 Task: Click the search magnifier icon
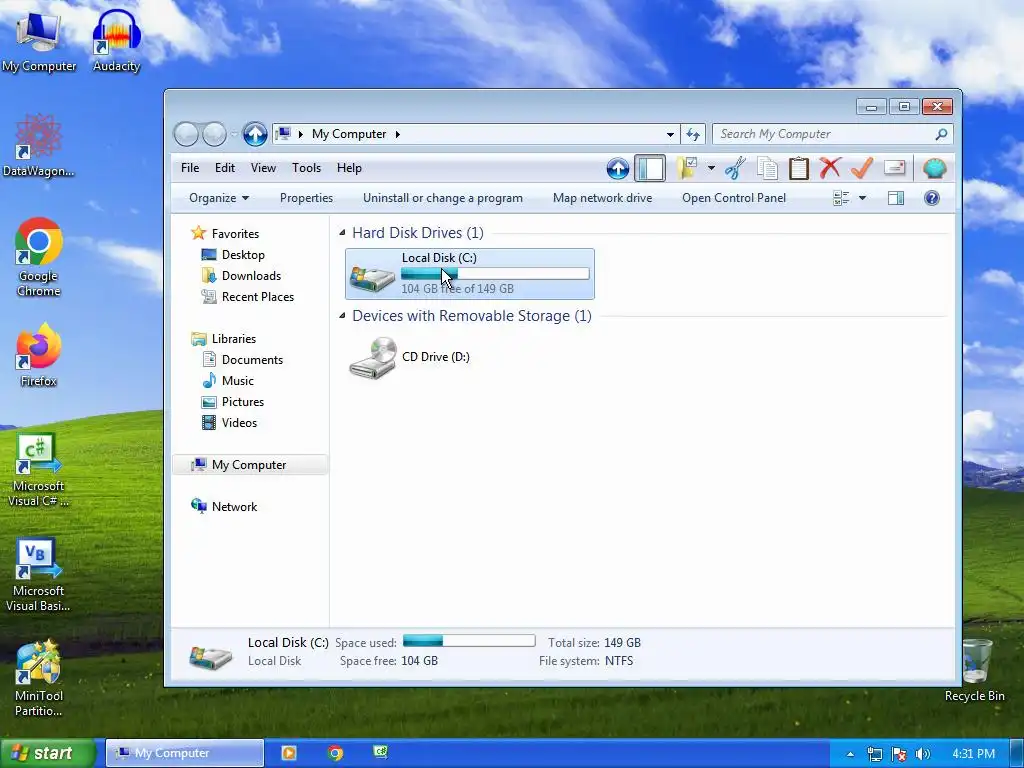pos(941,134)
